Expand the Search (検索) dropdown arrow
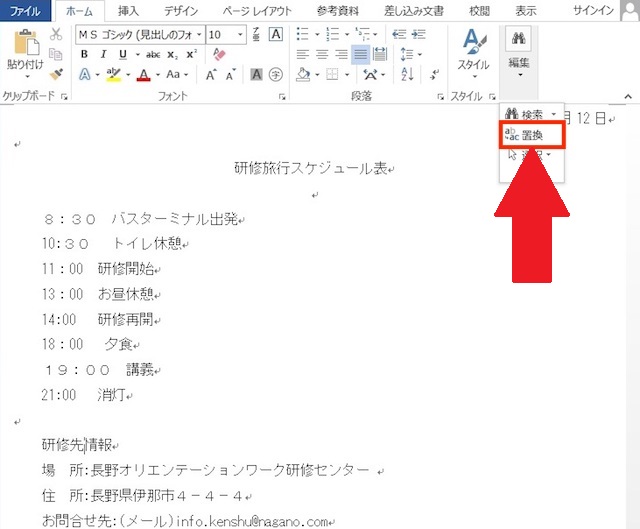This screenshot has height=529, width=640. point(553,114)
